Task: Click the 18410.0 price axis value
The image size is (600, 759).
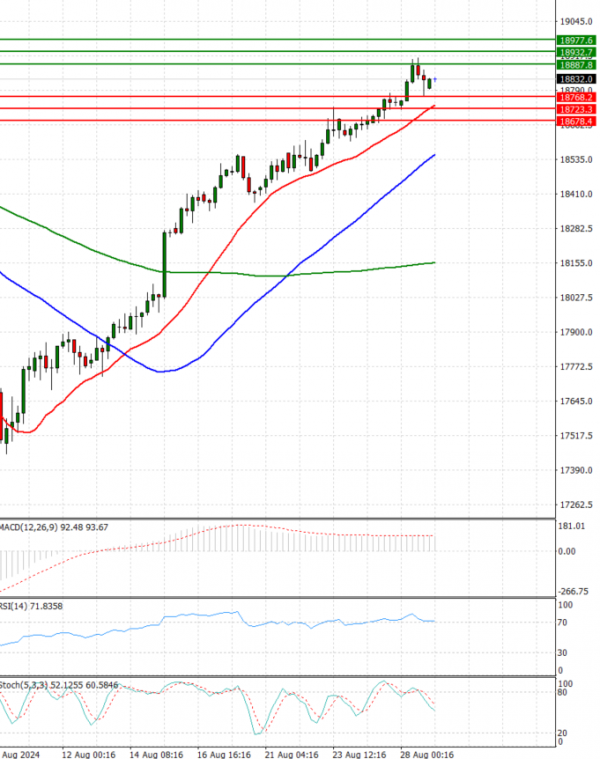Action: tap(576, 194)
